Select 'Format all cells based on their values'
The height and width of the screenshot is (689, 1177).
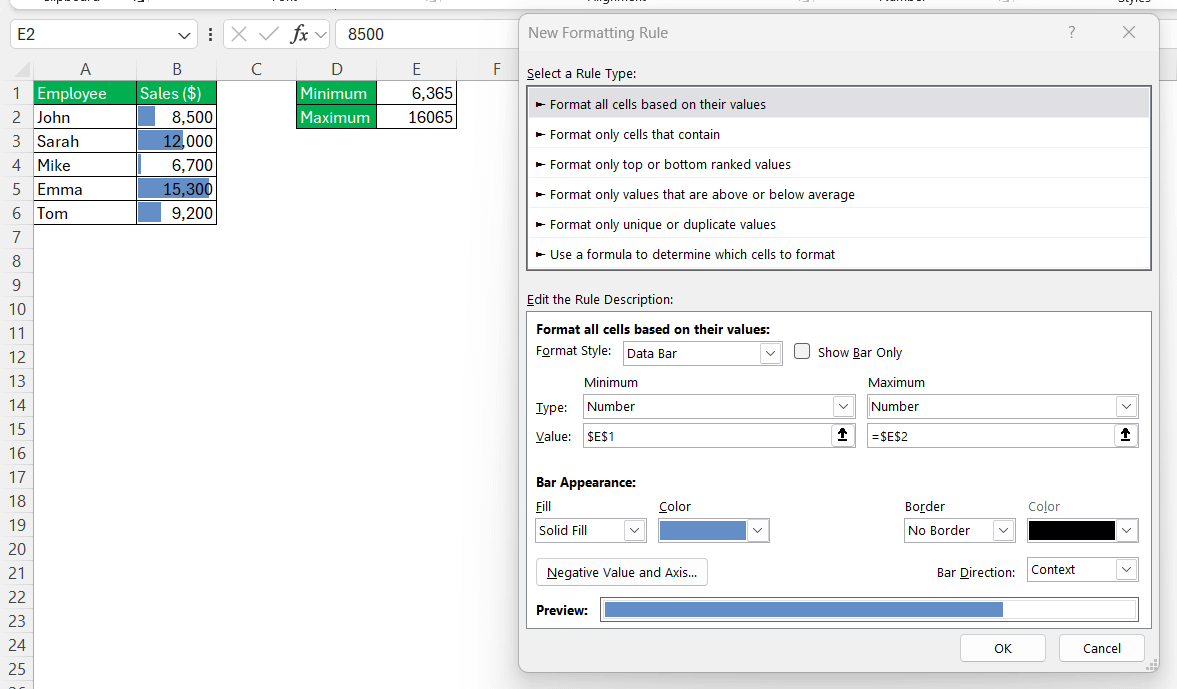coord(838,104)
